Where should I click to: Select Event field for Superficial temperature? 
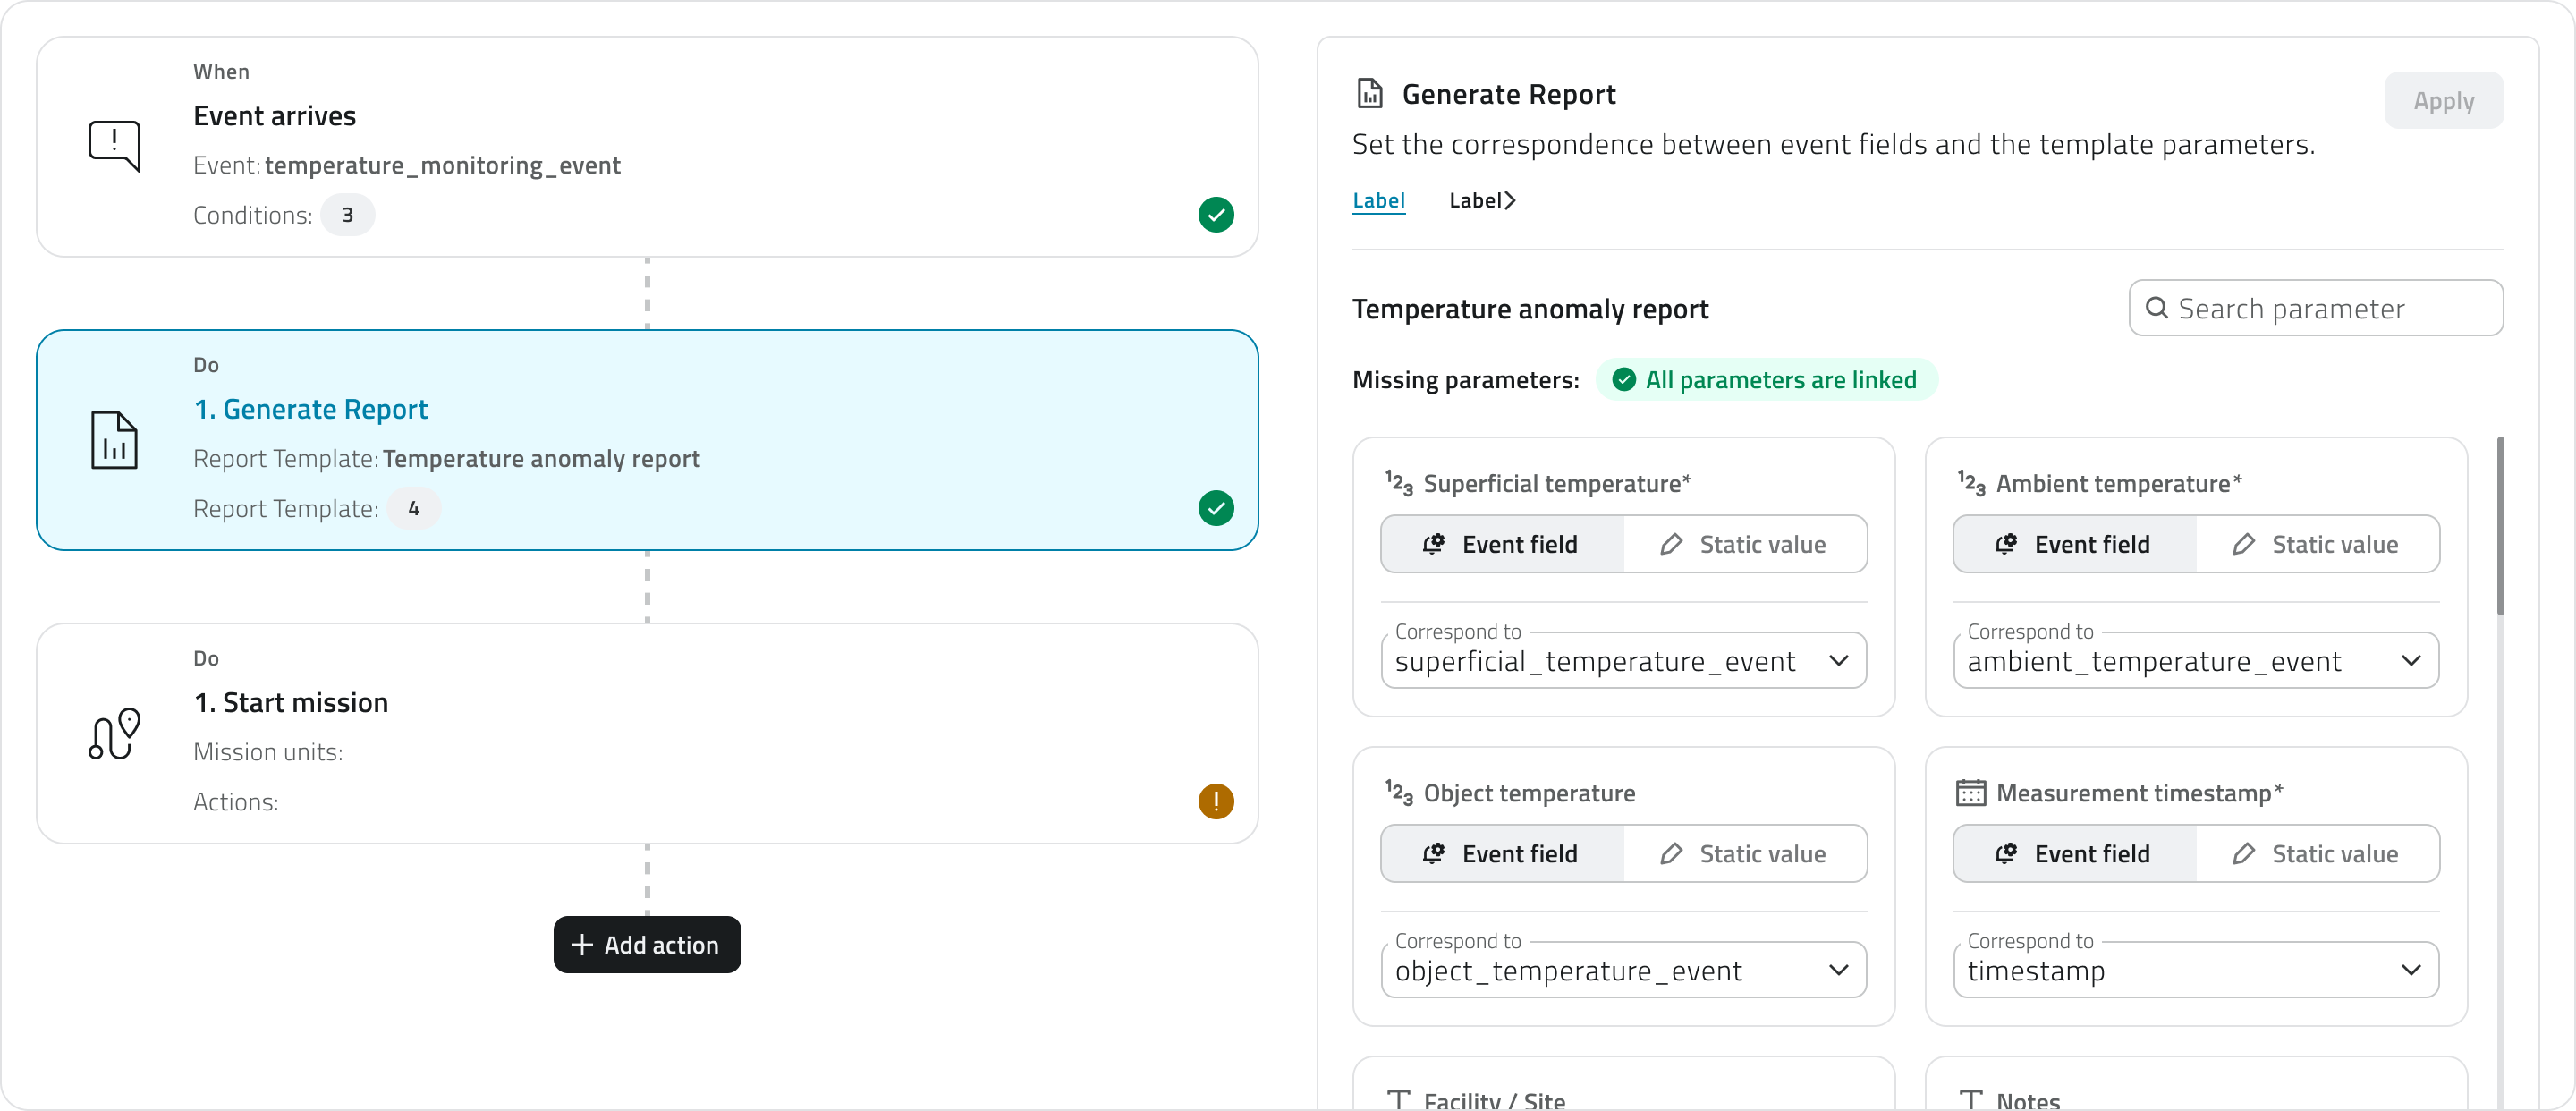(1502, 544)
